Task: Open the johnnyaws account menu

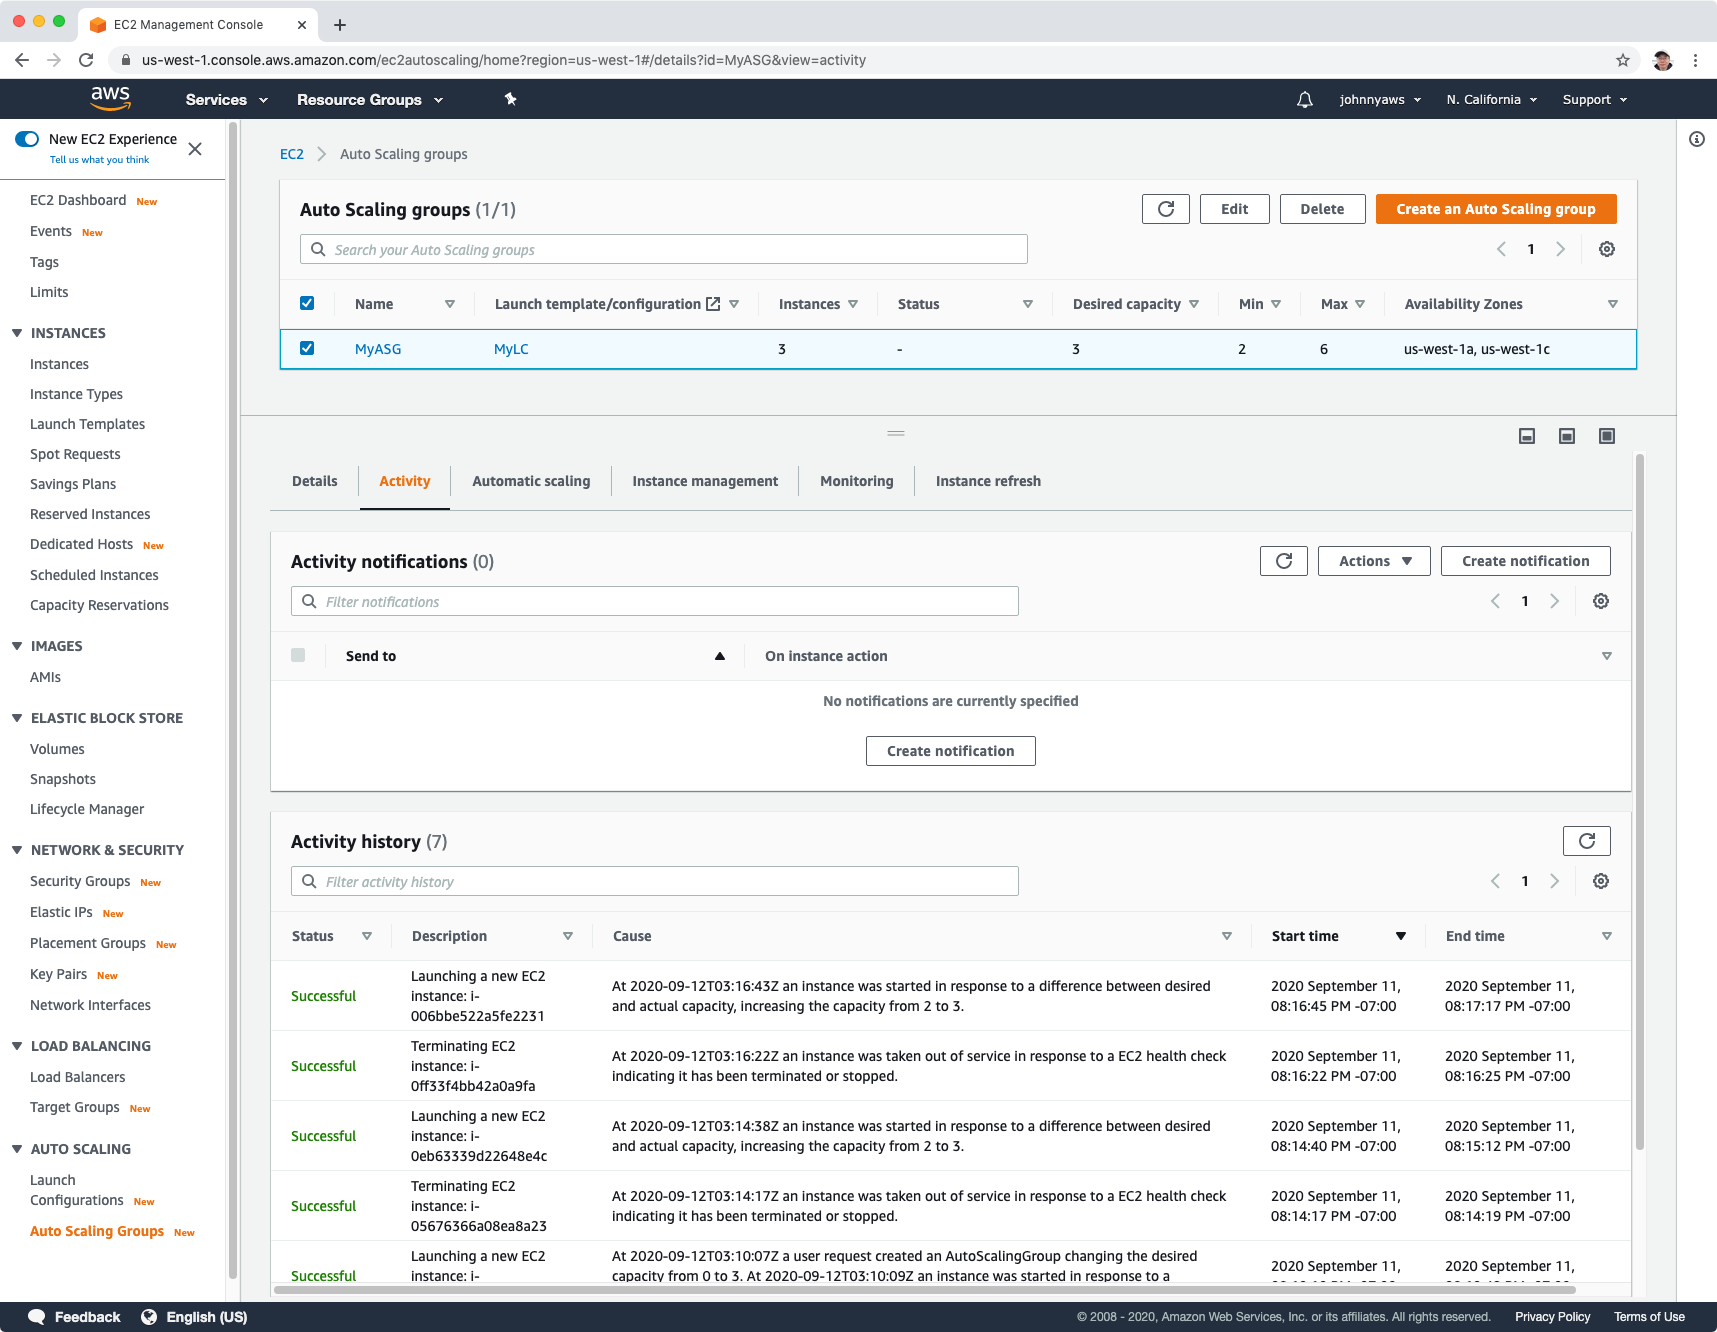Action: 1380,100
